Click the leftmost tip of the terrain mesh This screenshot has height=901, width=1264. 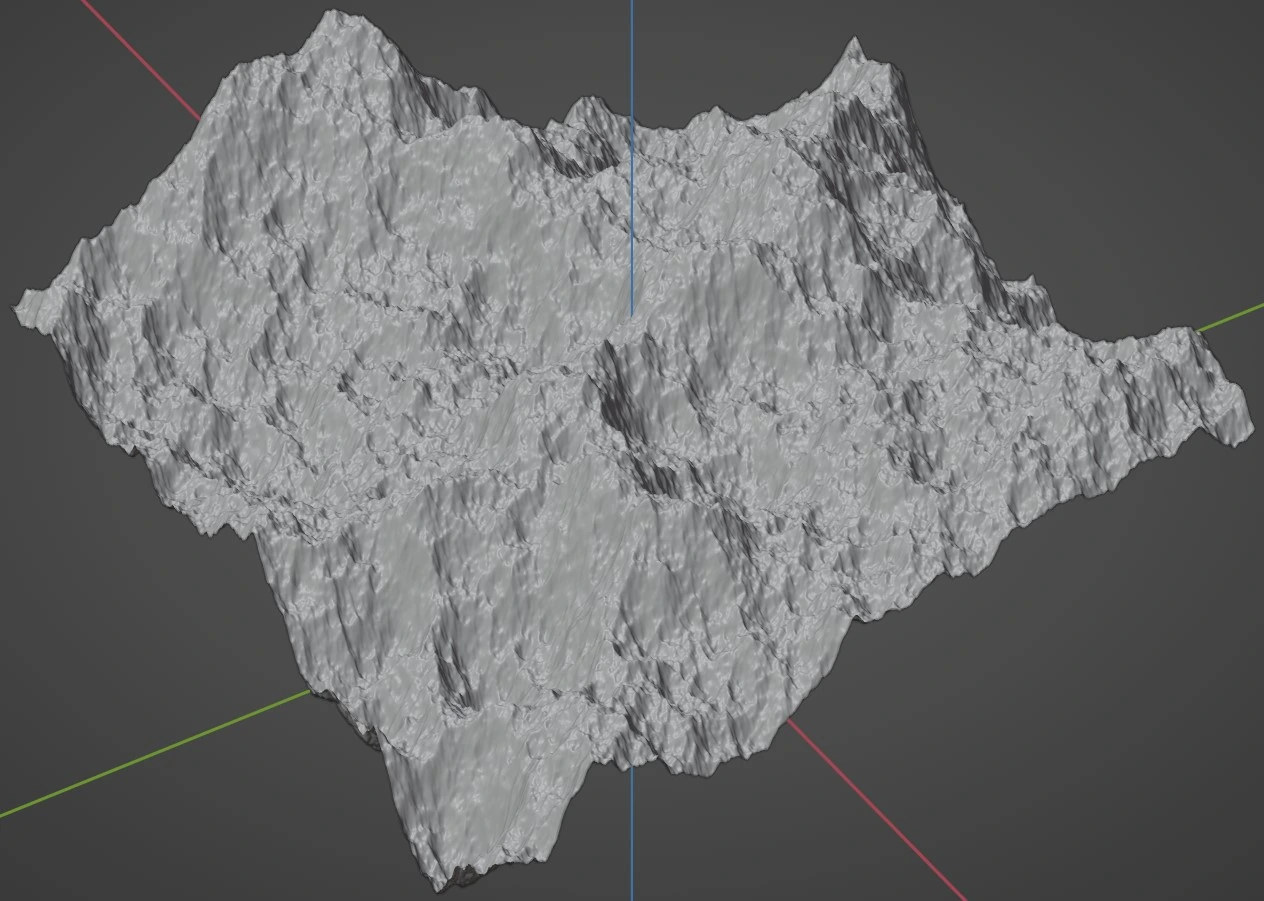tap(20, 307)
